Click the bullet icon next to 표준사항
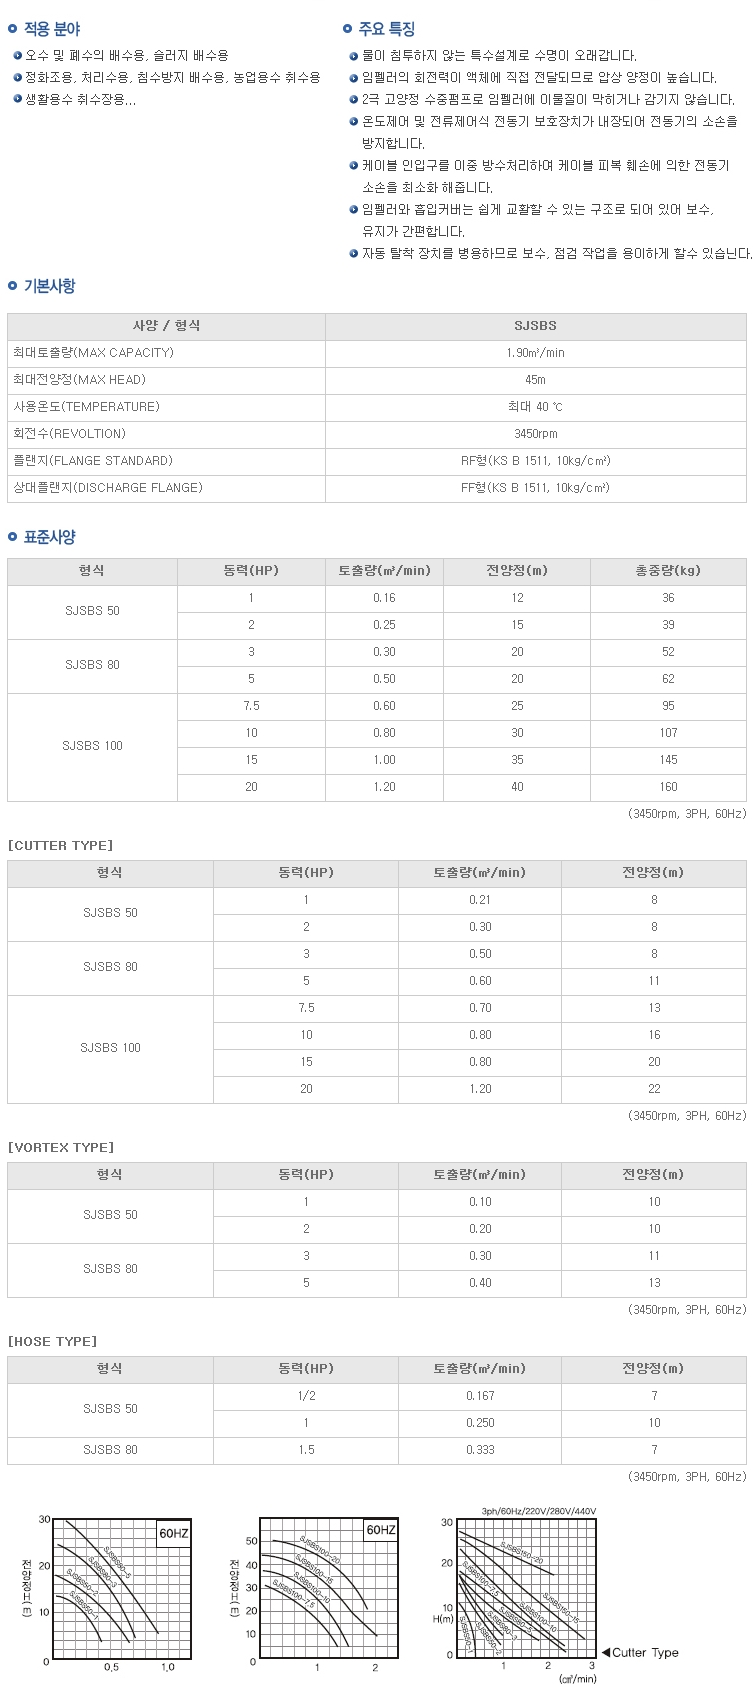This screenshot has height=1691, width=753. (x=13, y=537)
